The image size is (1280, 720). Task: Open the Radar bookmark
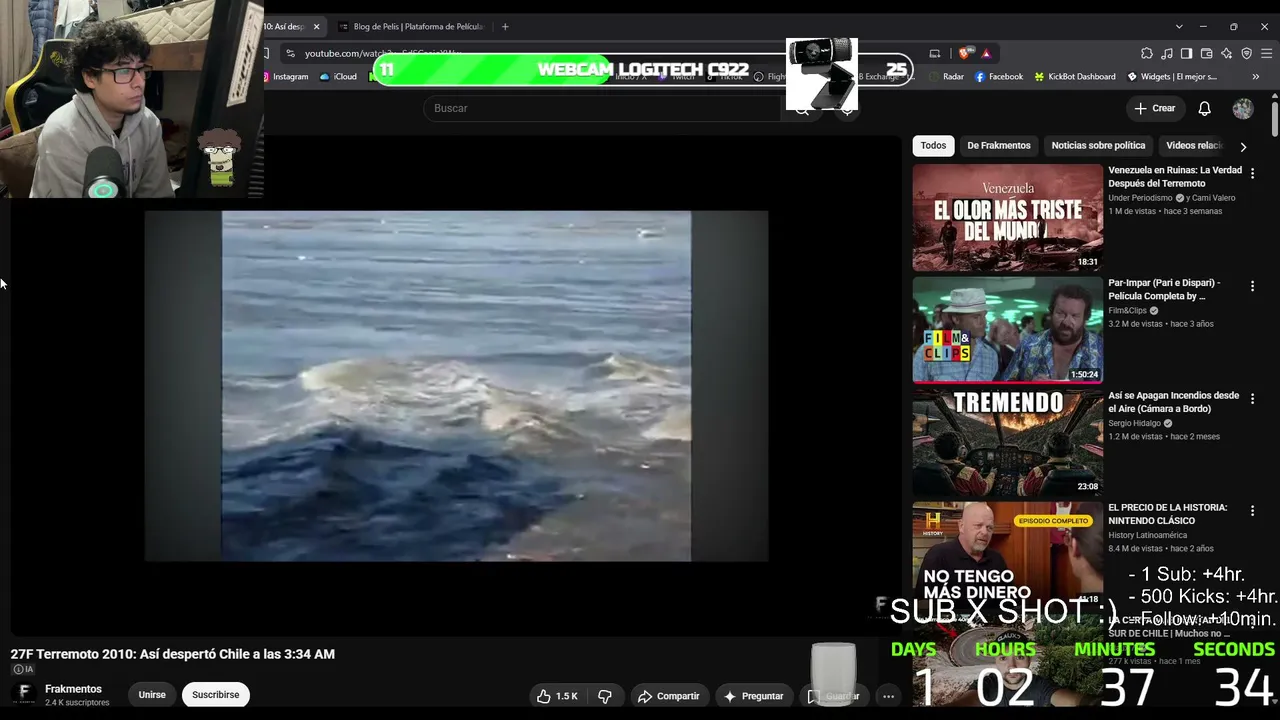tap(946, 76)
